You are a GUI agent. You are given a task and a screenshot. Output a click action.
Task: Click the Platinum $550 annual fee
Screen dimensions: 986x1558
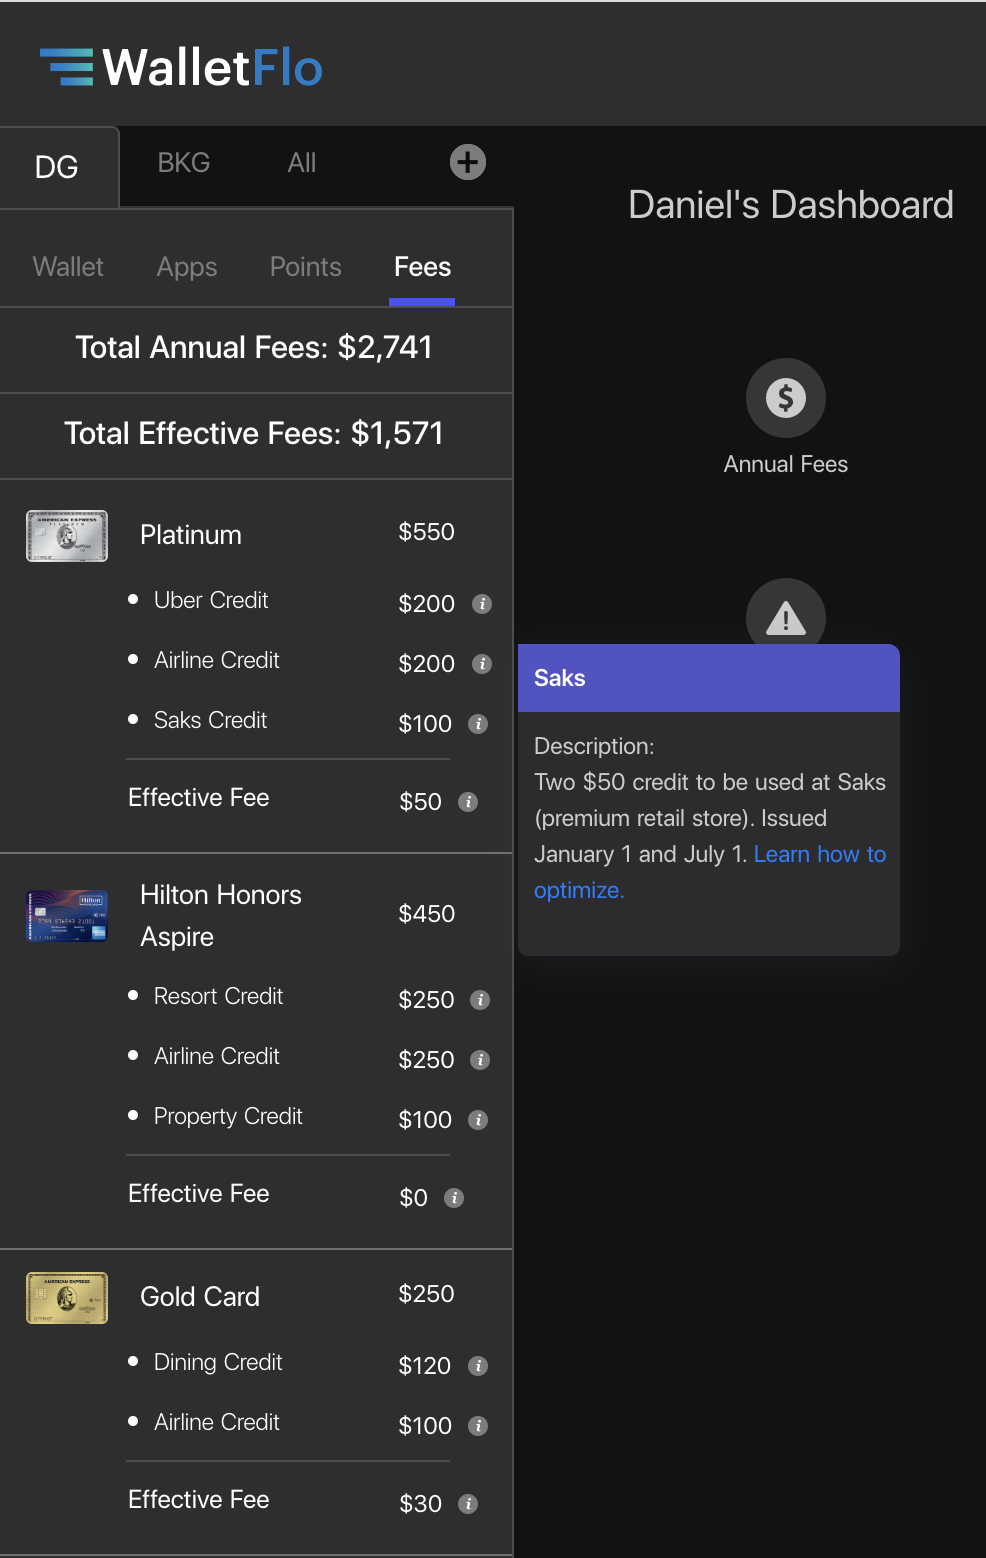(x=427, y=532)
